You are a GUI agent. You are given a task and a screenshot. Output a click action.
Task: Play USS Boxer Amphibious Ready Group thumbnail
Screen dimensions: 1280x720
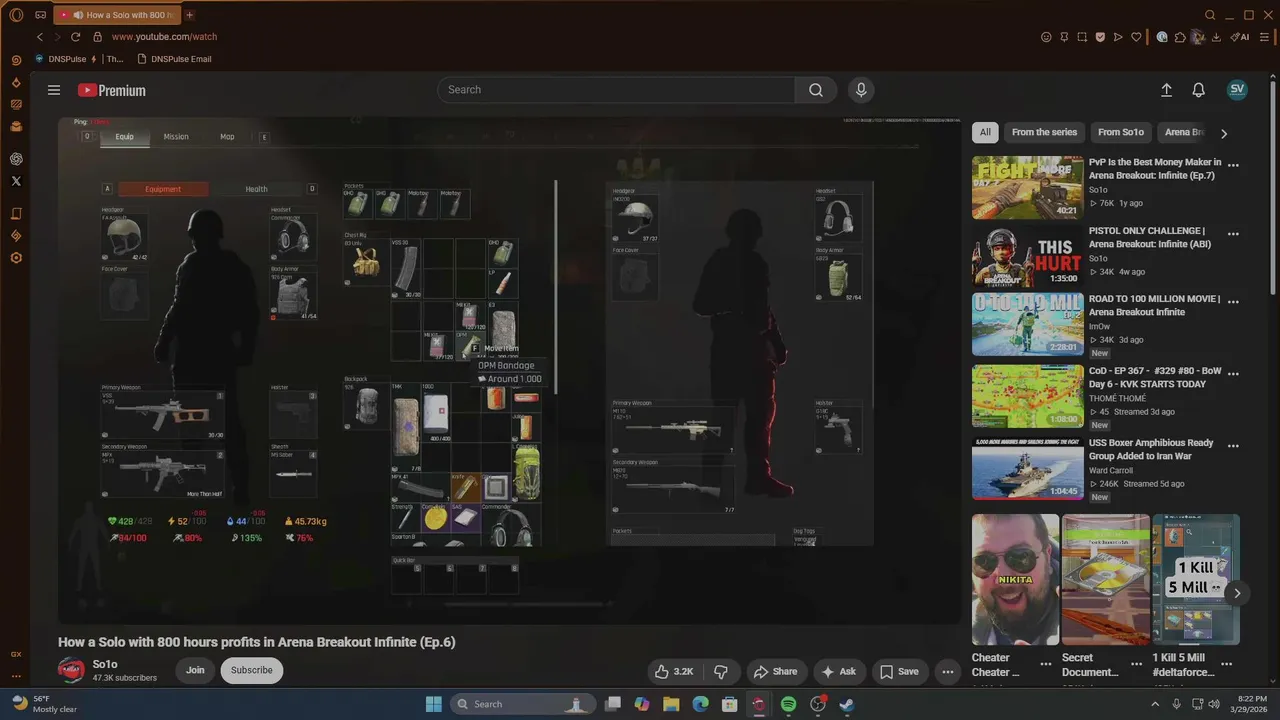[1027, 468]
